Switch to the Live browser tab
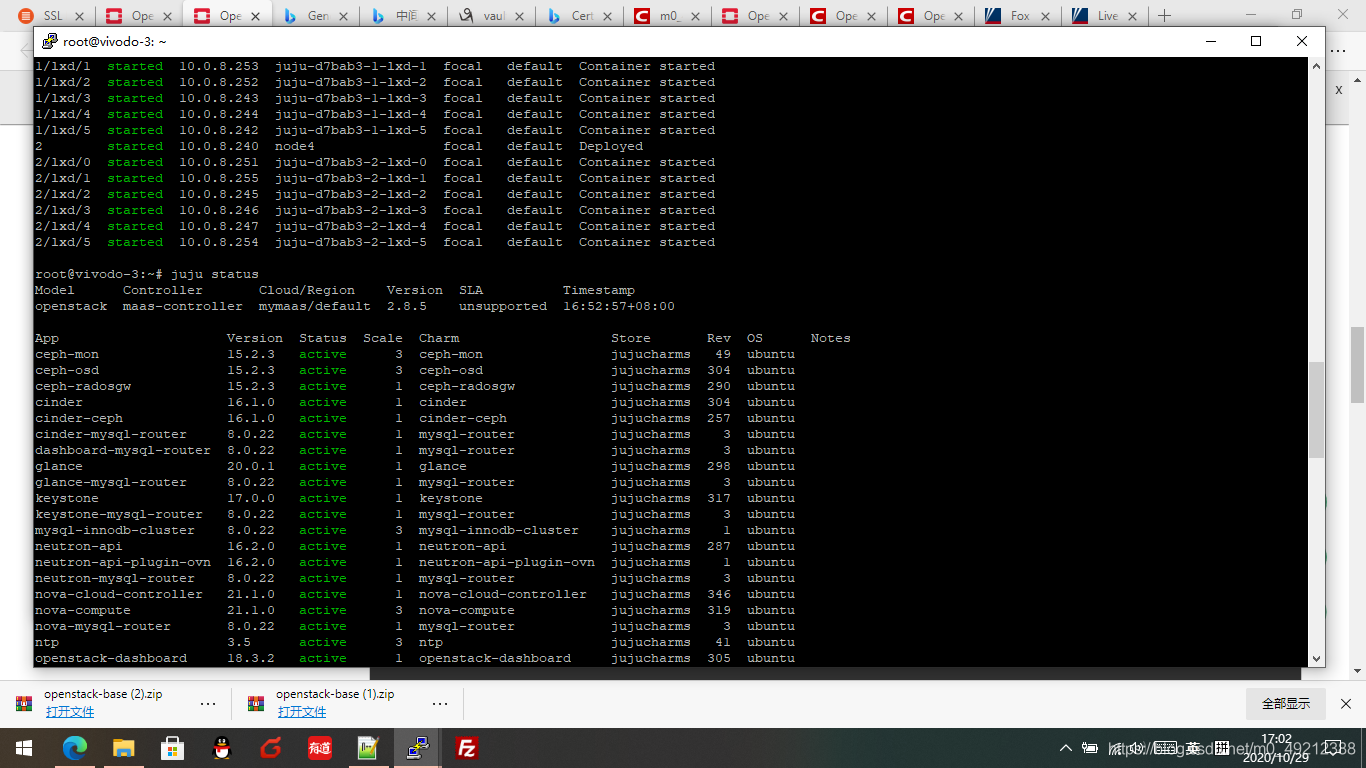Screen dimensions: 1366x768 point(1106,16)
